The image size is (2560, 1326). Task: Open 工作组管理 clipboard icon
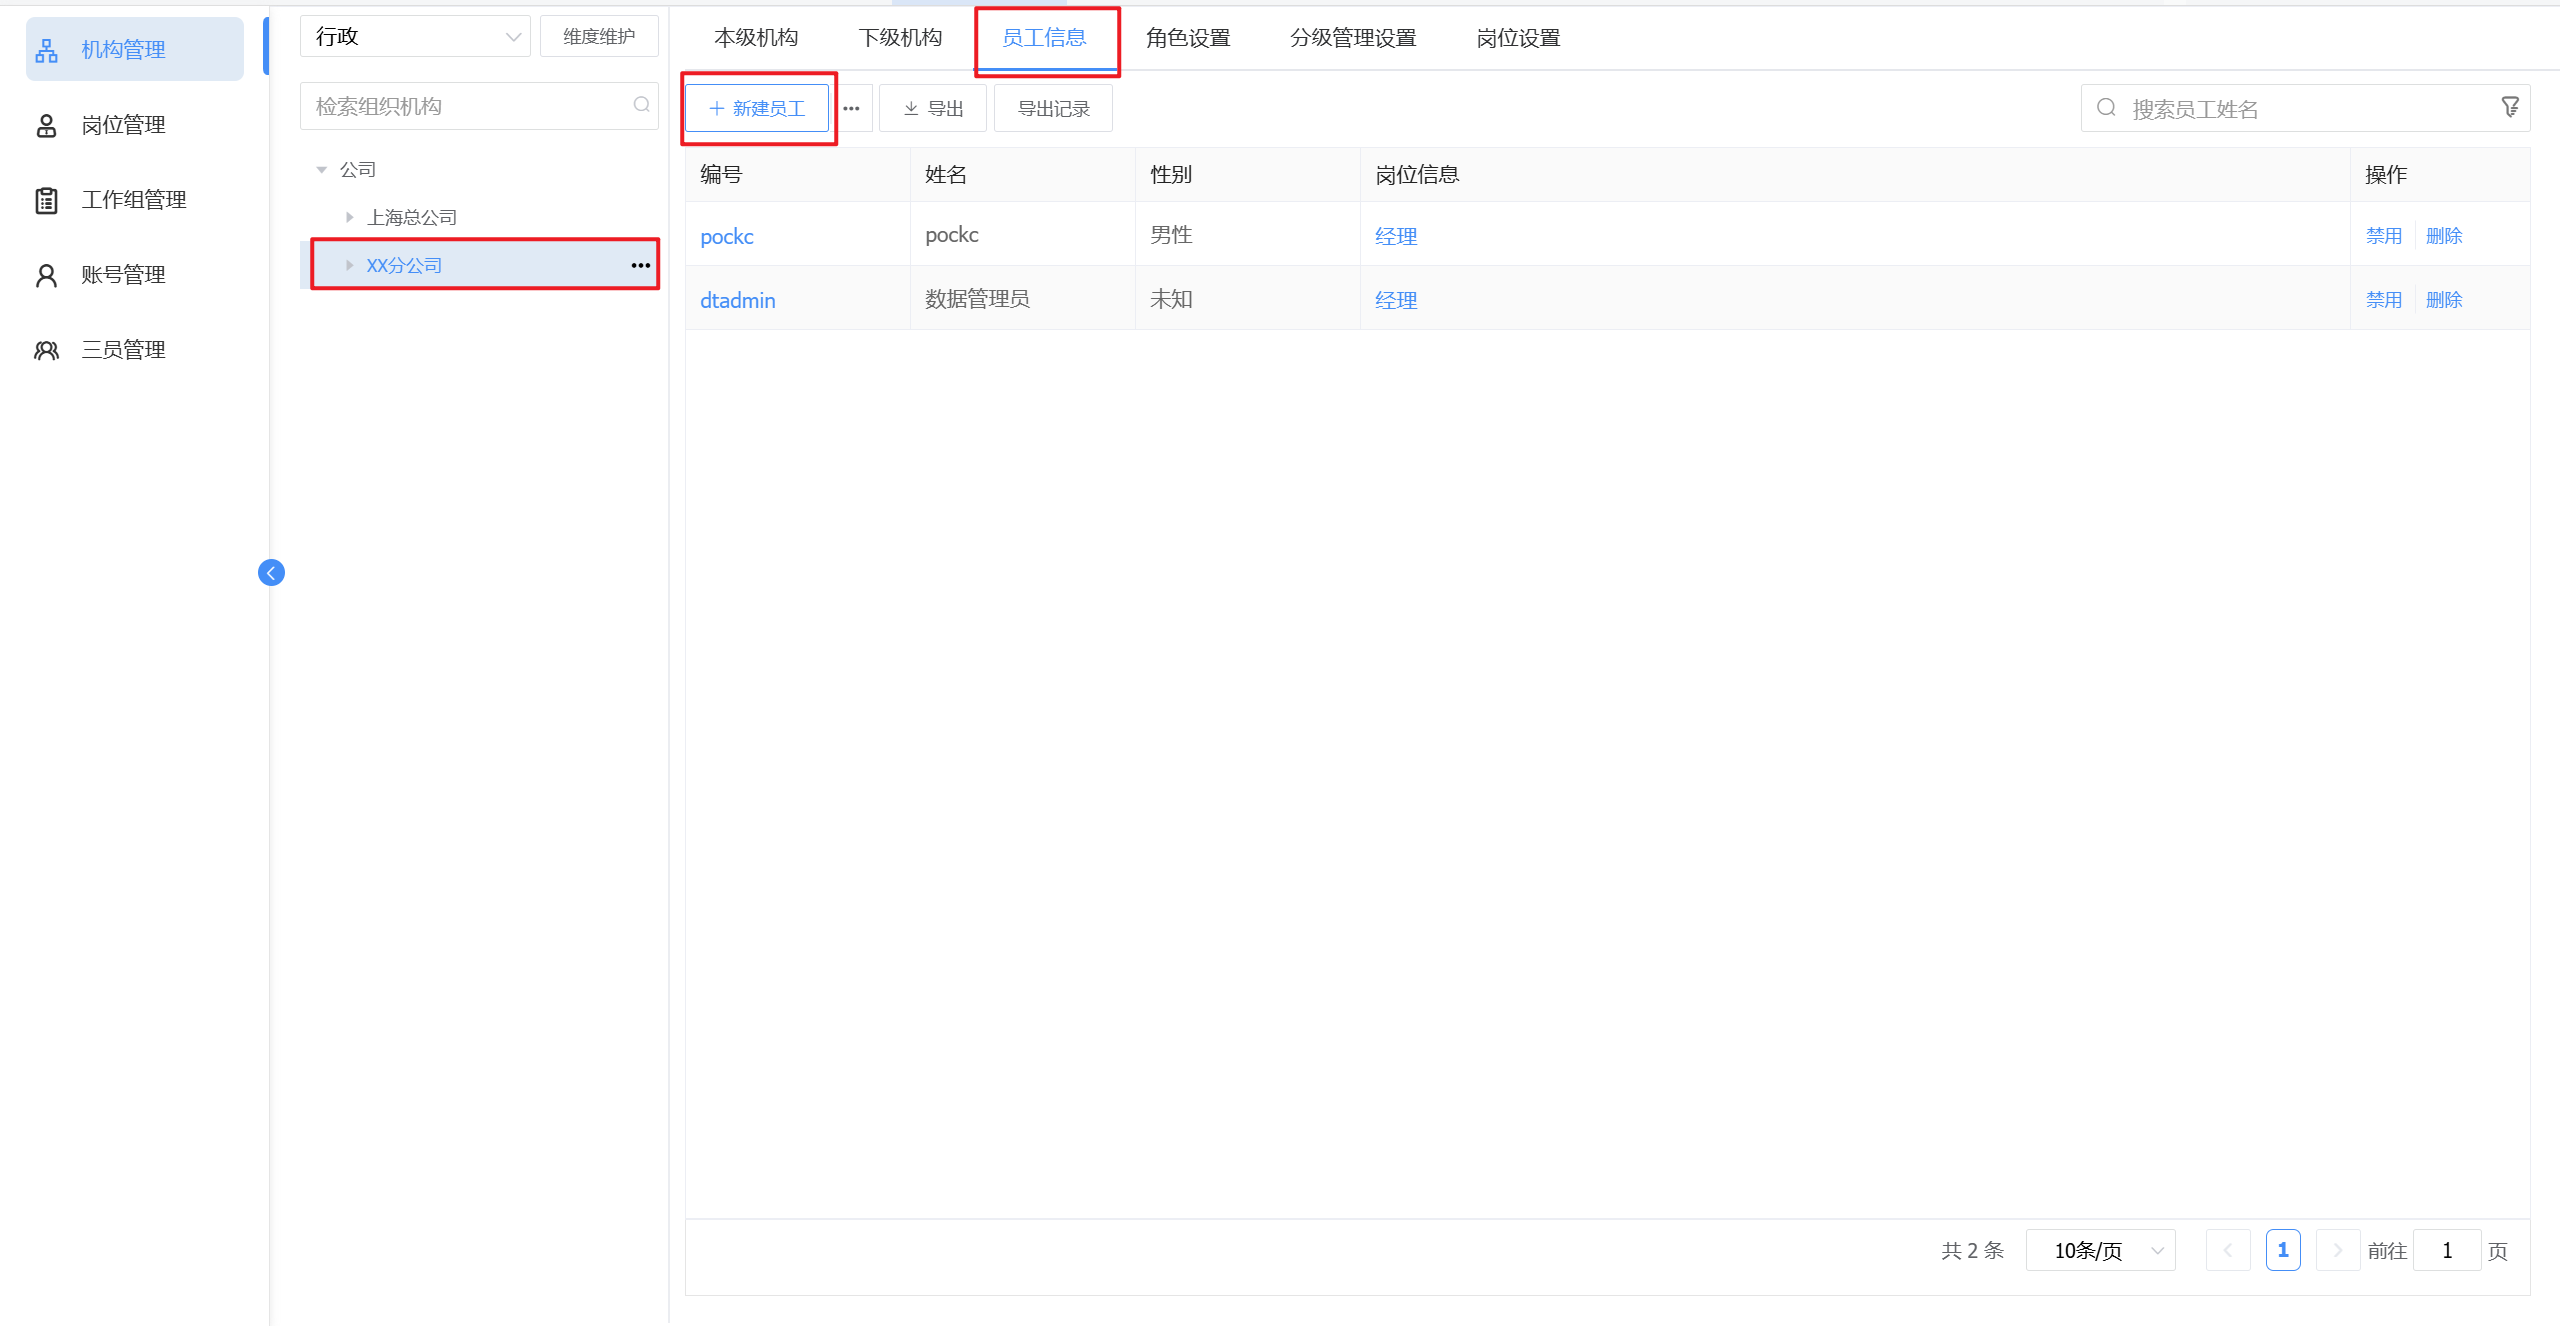[x=47, y=200]
